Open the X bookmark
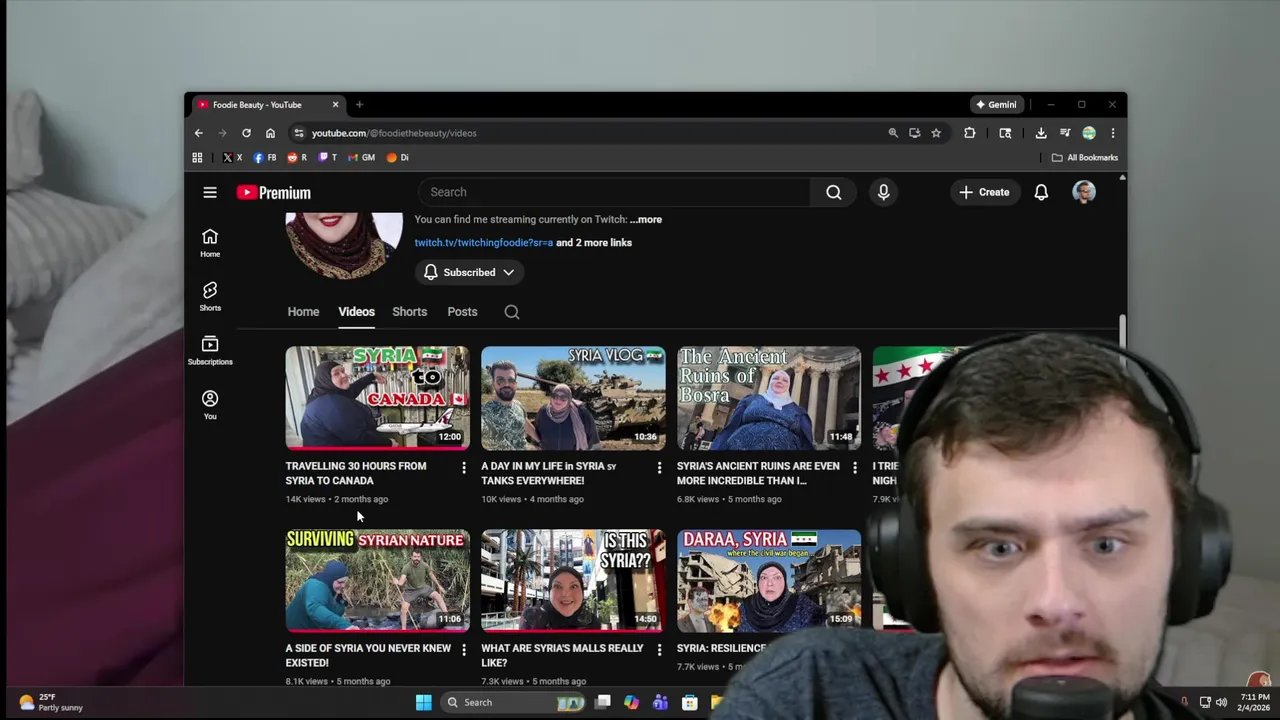Viewport: 1280px width, 720px height. tap(232, 157)
